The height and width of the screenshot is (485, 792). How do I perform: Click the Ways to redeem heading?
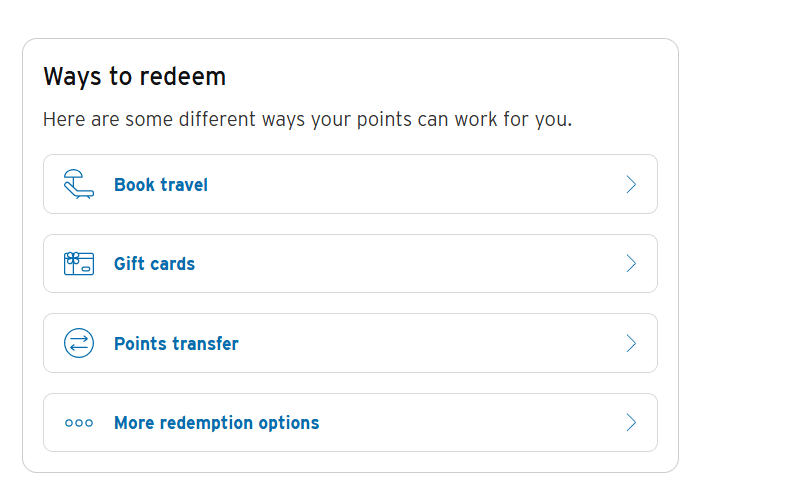coord(134,77)
